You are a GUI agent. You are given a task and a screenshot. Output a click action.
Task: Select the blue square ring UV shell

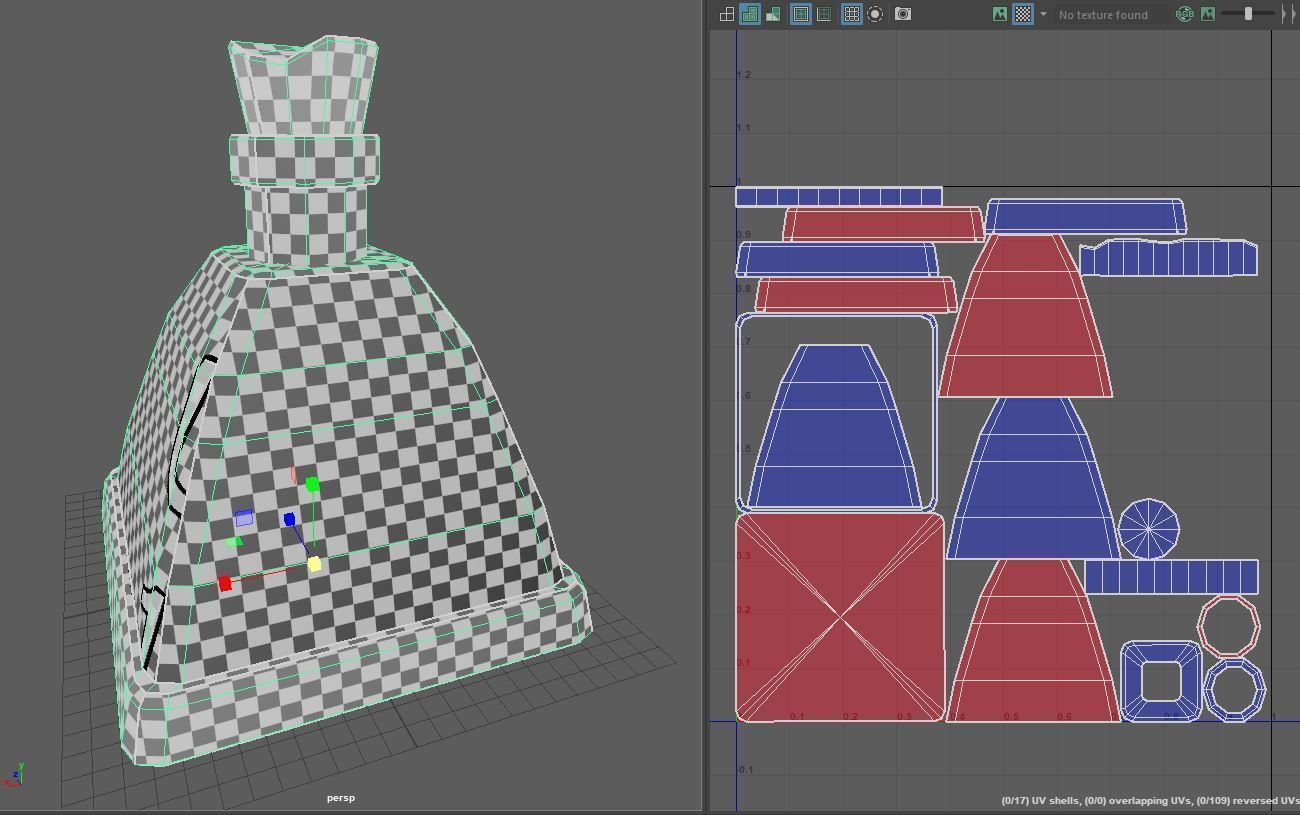(x=1161, y=682)
